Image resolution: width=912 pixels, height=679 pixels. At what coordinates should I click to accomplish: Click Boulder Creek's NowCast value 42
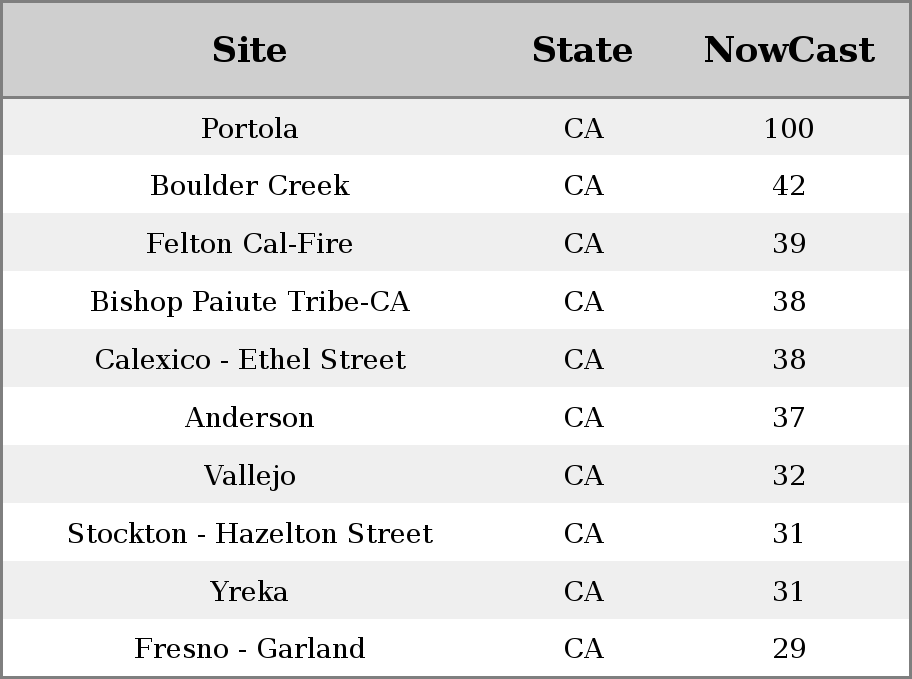click(789, 186)
